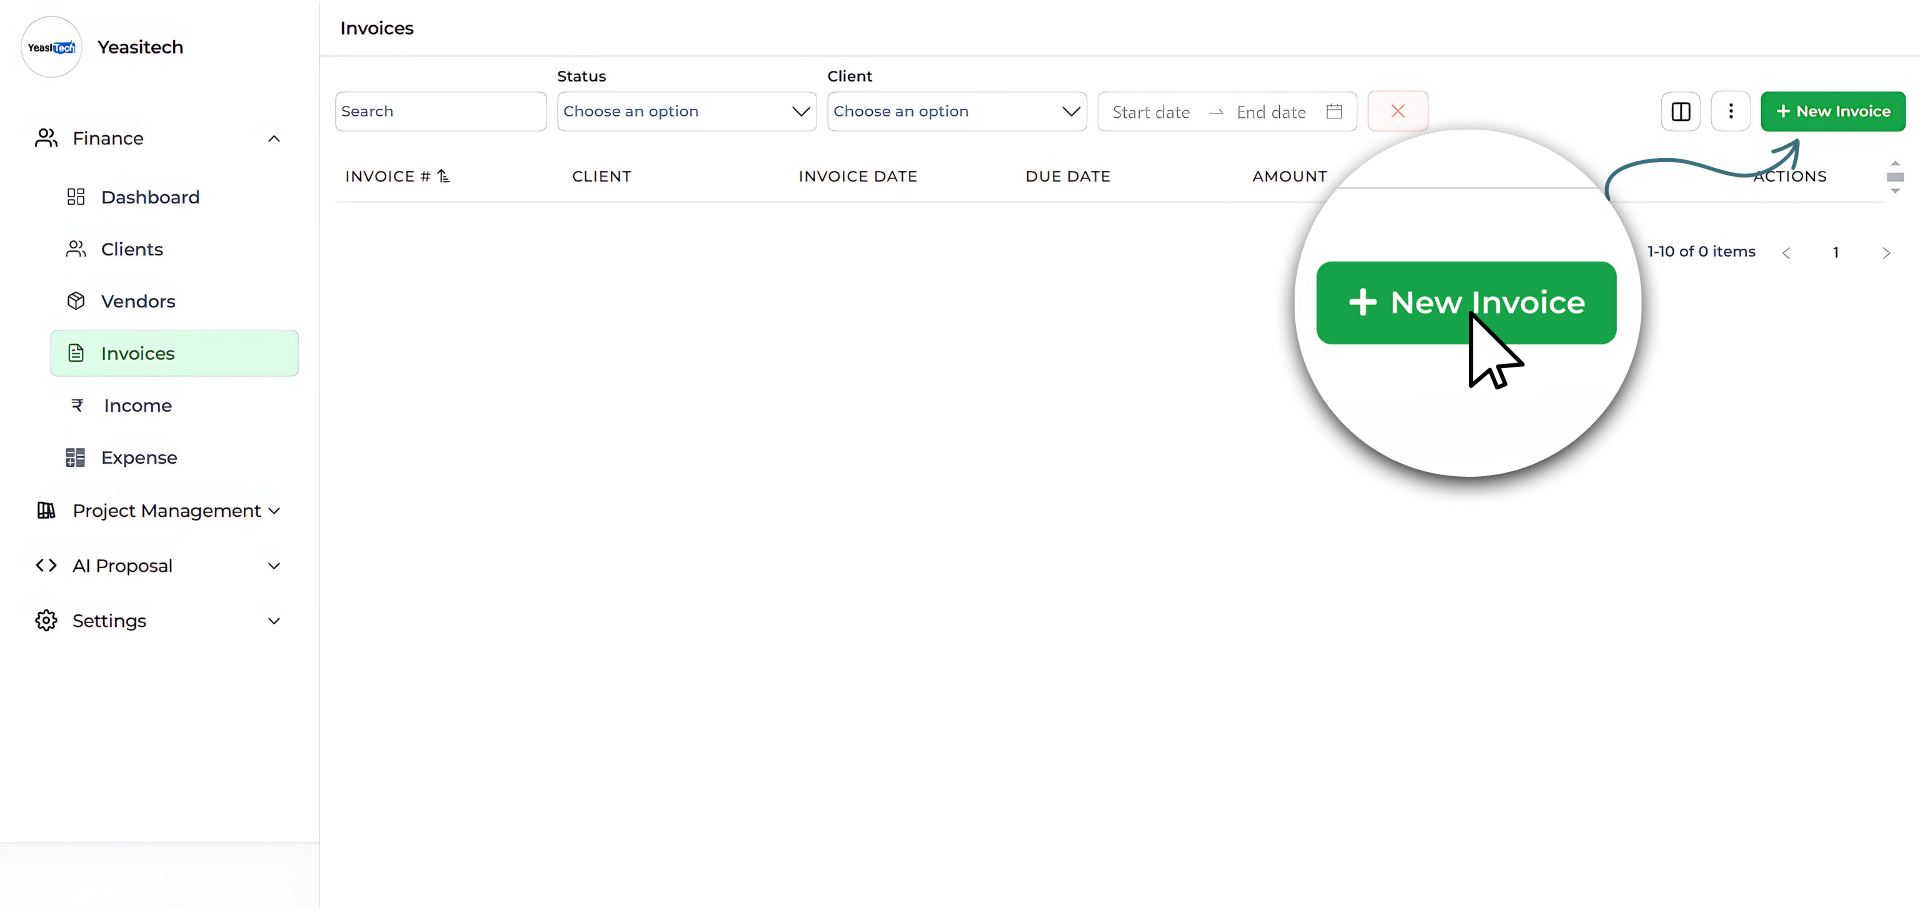Select page 1 in pagination
This screenshot has width=1920, height=910.
coord(1836,253)
